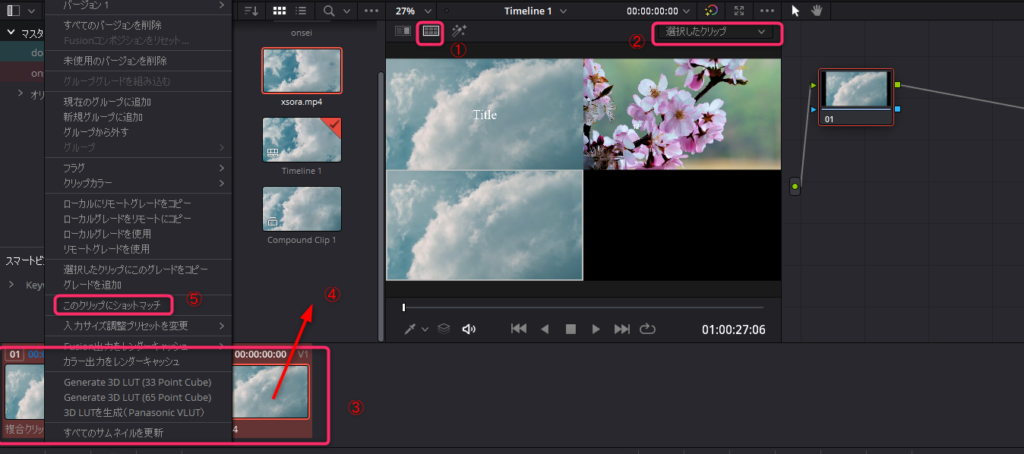Click the image wipe viewer icon
This screenshot has height=454, width=1024.
pos(403,32)
